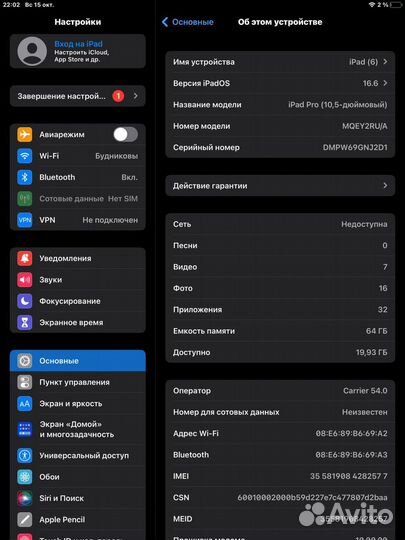Open the VPN Не подключен item

point(78,220)
